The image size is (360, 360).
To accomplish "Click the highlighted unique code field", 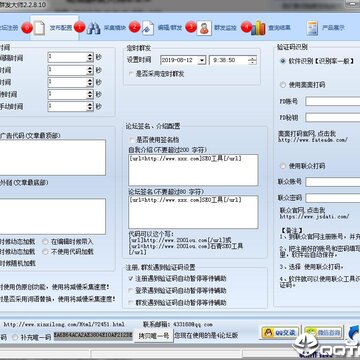I will (93, 335).
